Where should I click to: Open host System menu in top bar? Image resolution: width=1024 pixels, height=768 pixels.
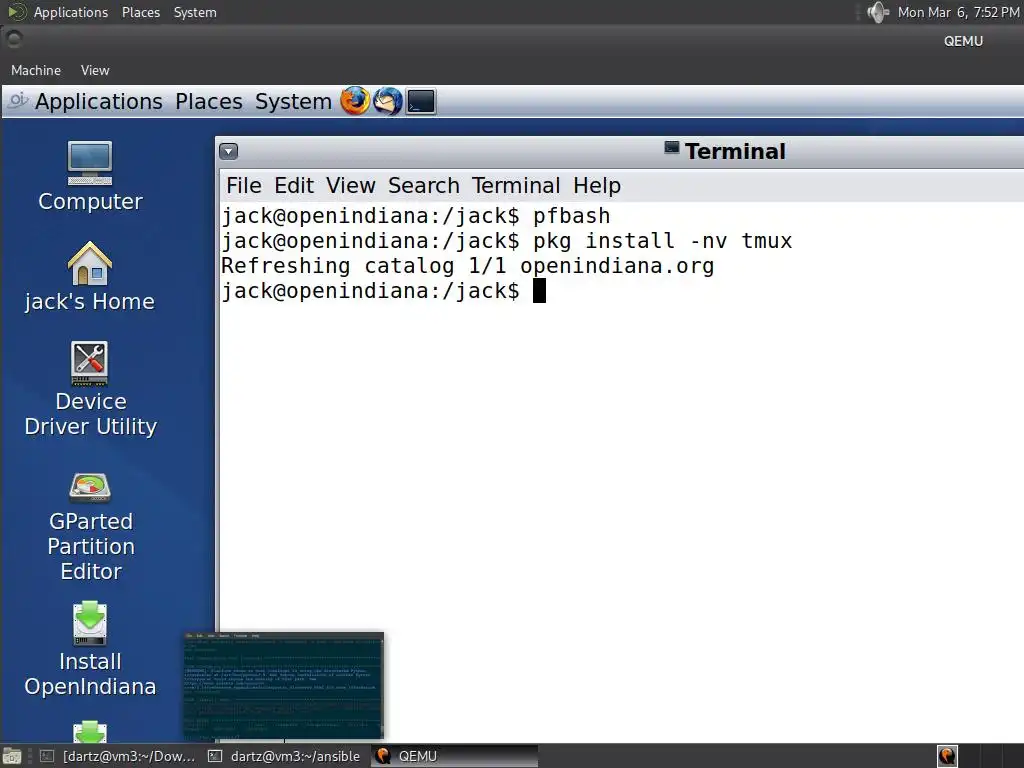click(195, 12)
